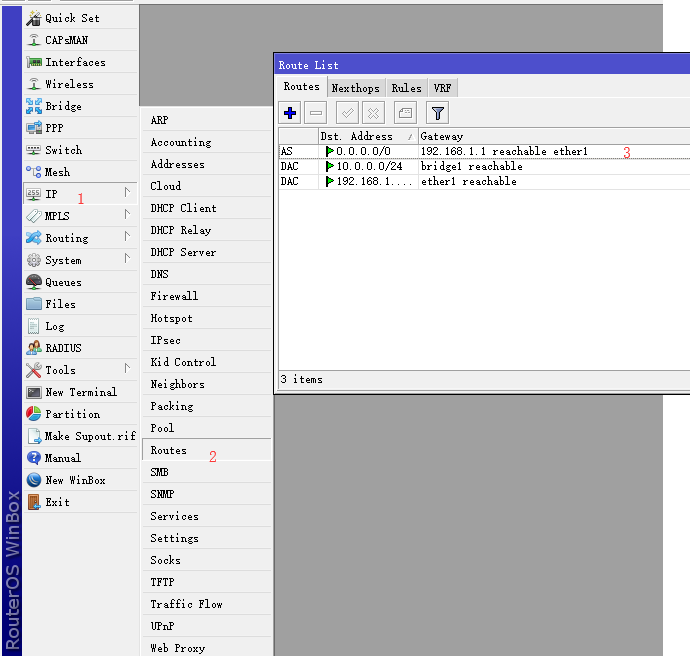
Task: Disable route with cross button
Action: pyautogui.click(x=373, y=113)
